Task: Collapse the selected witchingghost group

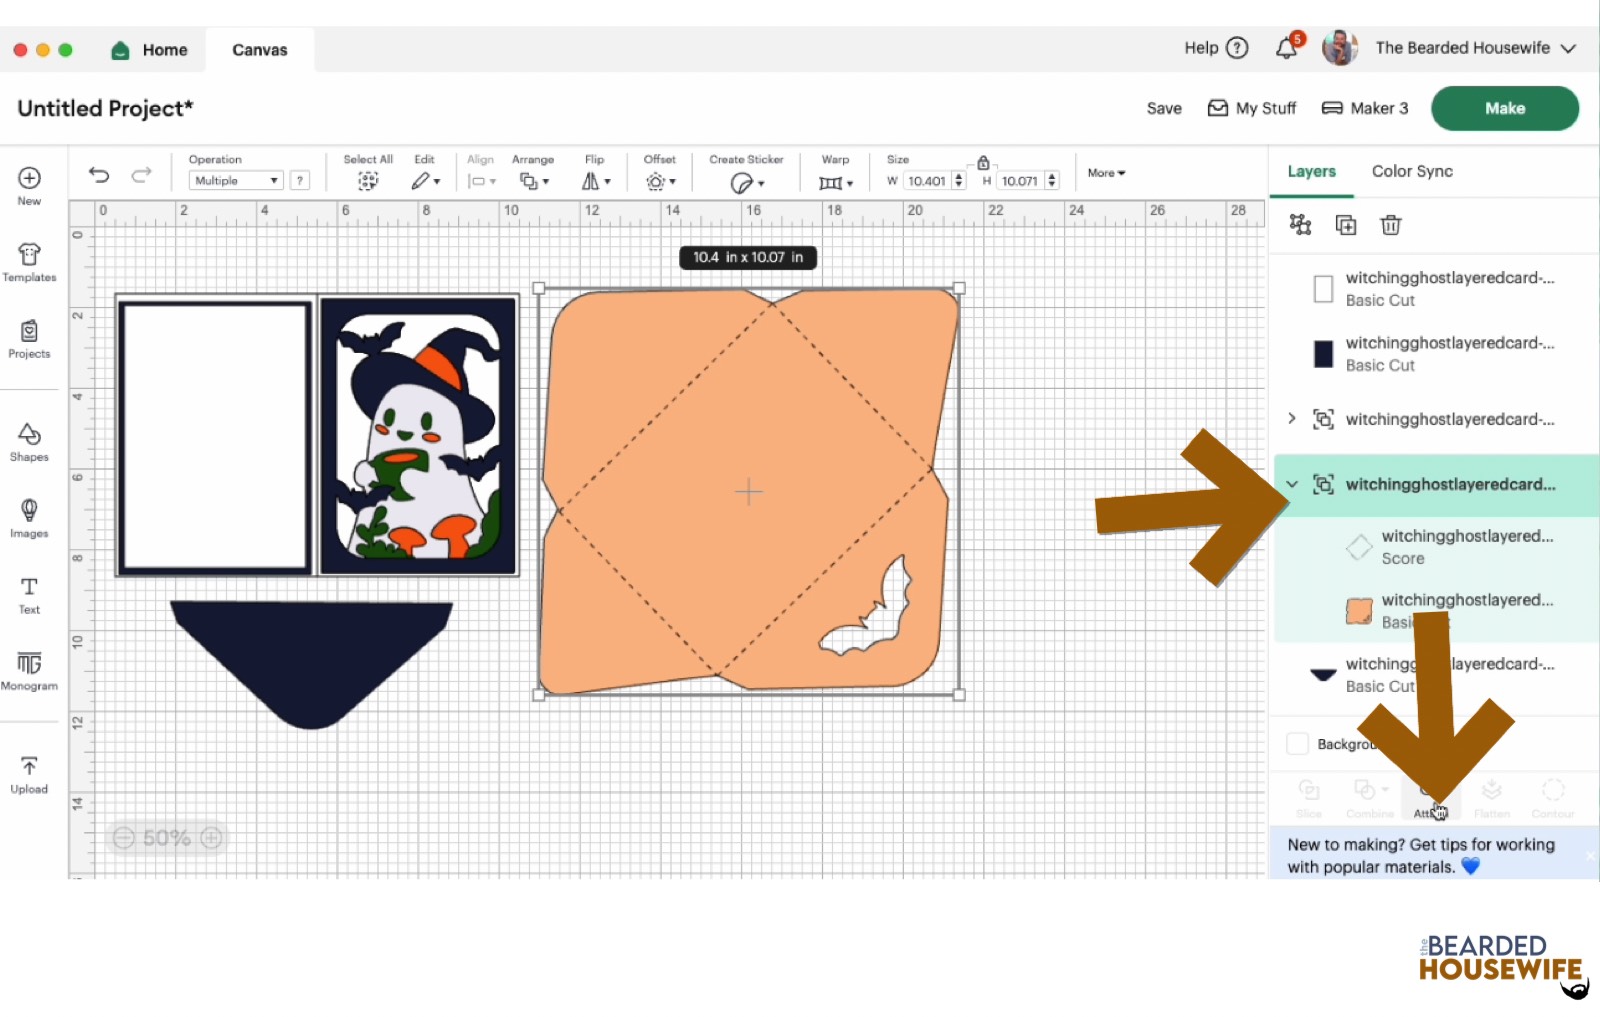Action: pos(1292,484)
